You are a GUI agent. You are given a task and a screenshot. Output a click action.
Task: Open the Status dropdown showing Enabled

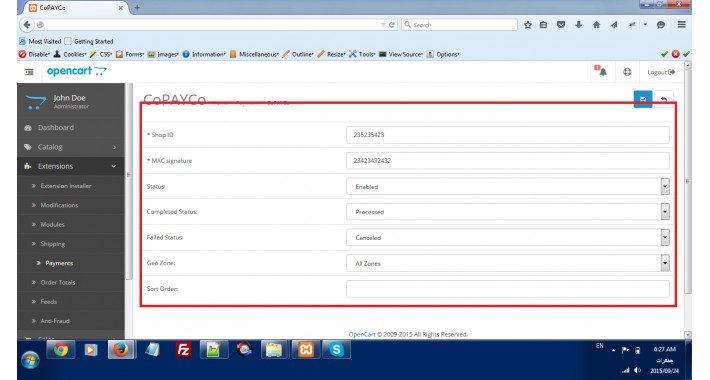click(x=508, y=186)
